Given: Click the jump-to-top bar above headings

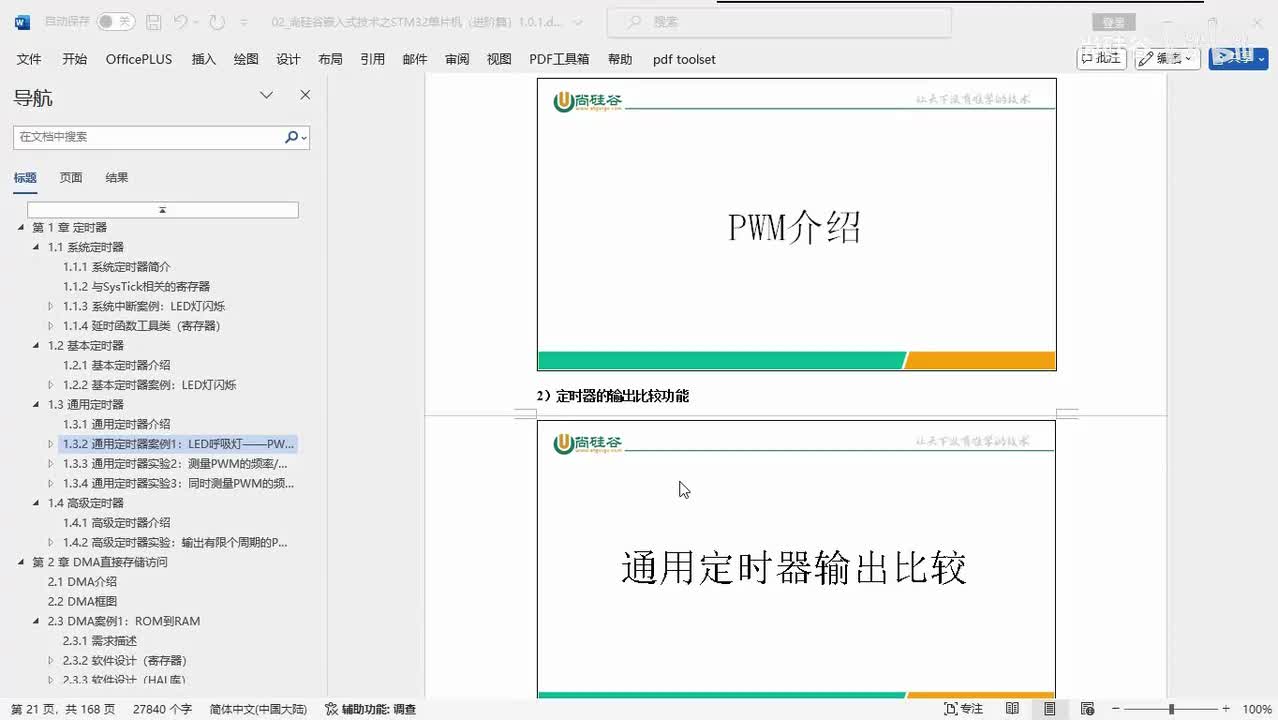Looking at the screenshot, I should pyautogui.click(x=162, y=210).
